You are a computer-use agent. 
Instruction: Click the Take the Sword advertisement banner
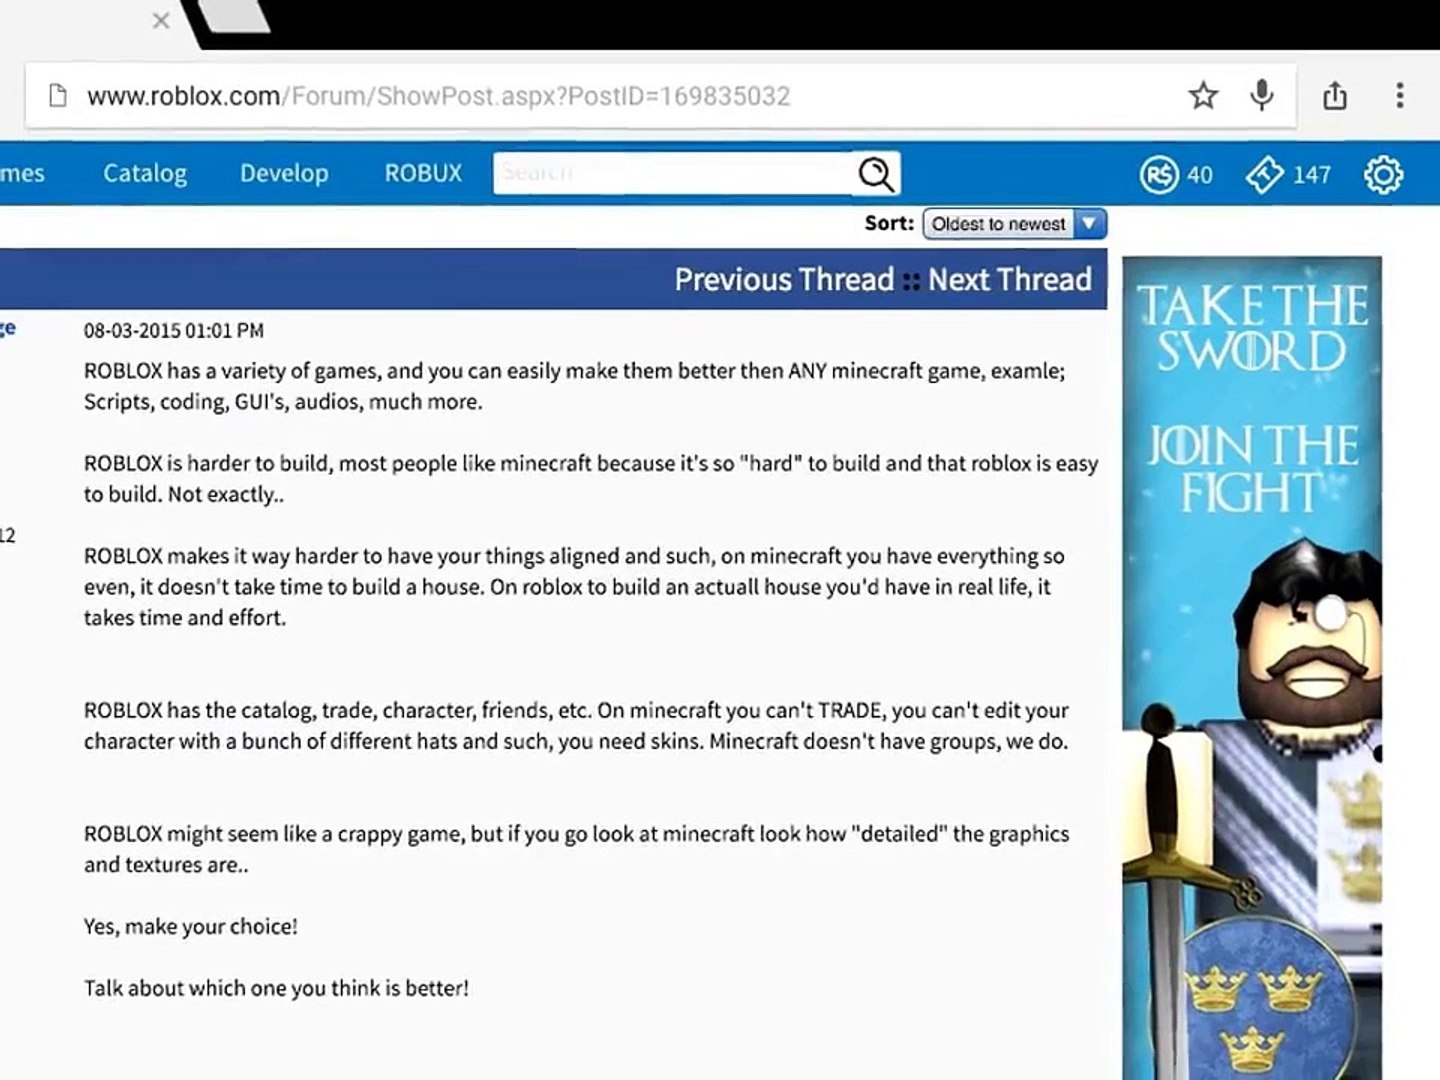tap(1252, 668)
